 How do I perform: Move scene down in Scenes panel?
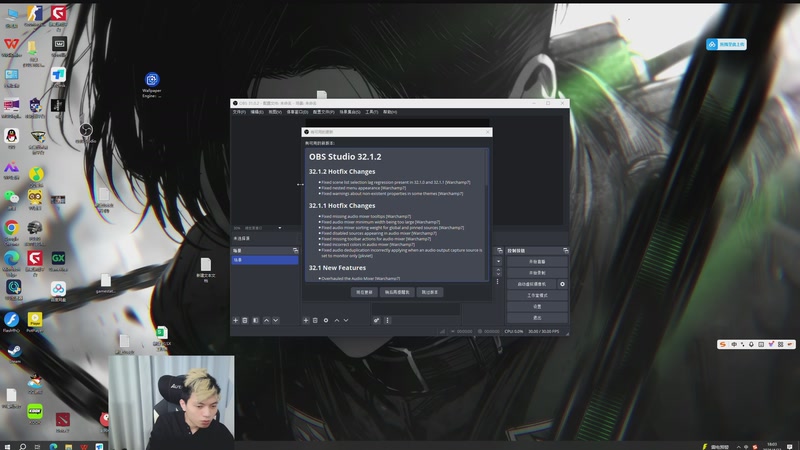[x=276, y=320]
